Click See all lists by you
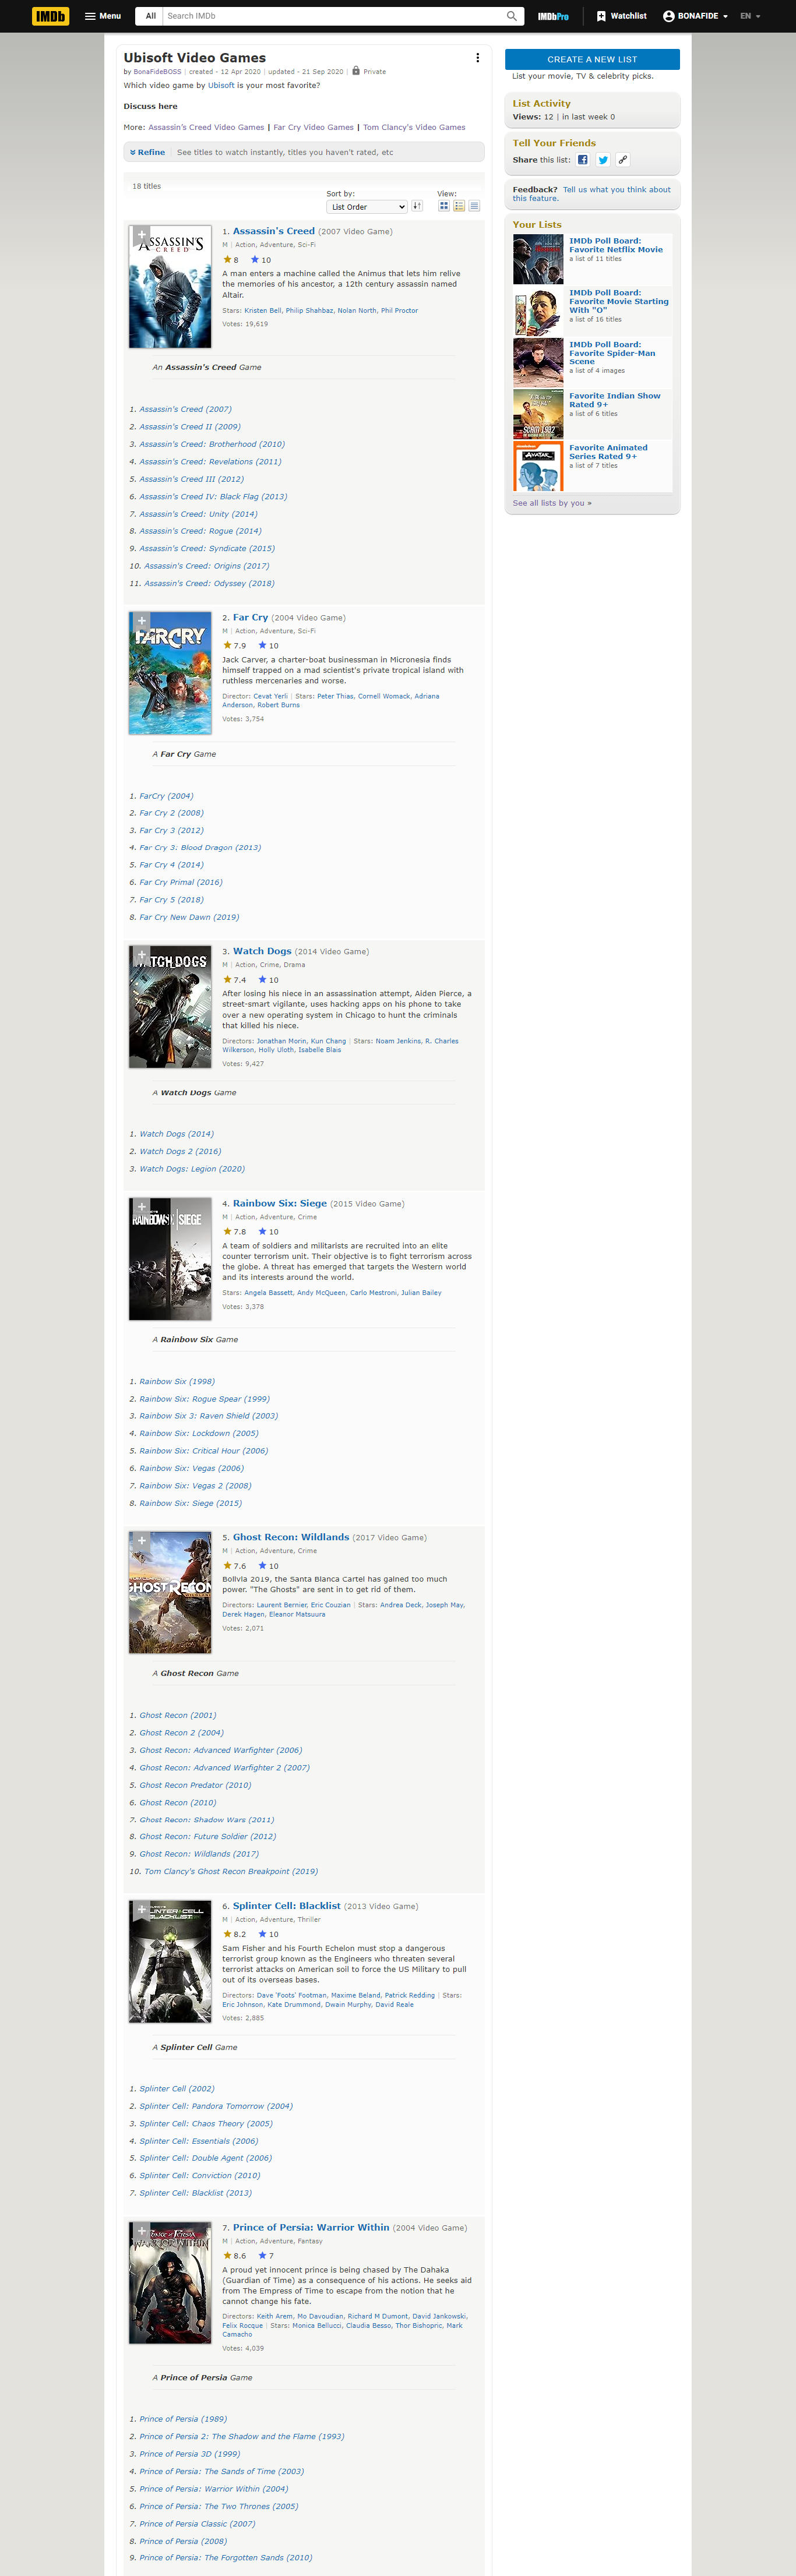Viewport: 796px width, 2576px height. point(552,503)
